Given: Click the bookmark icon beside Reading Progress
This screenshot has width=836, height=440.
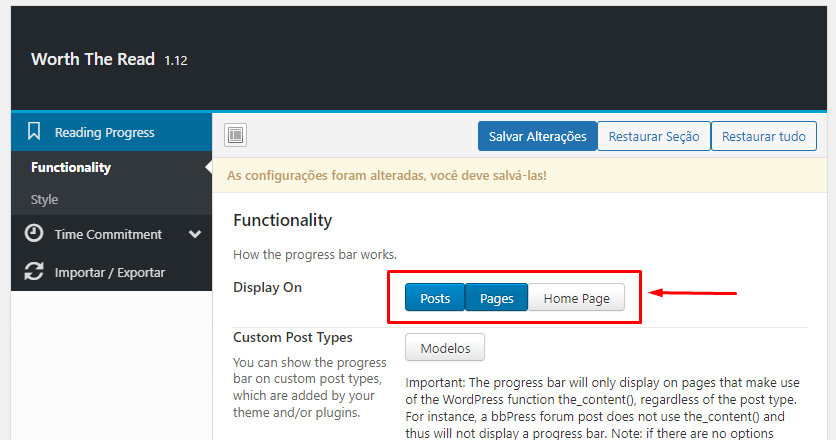Looking at the screenshot, I should point(34,132).
